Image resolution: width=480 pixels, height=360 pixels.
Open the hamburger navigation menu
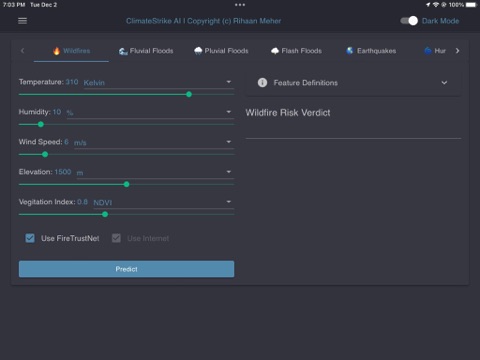coord(22,21)
